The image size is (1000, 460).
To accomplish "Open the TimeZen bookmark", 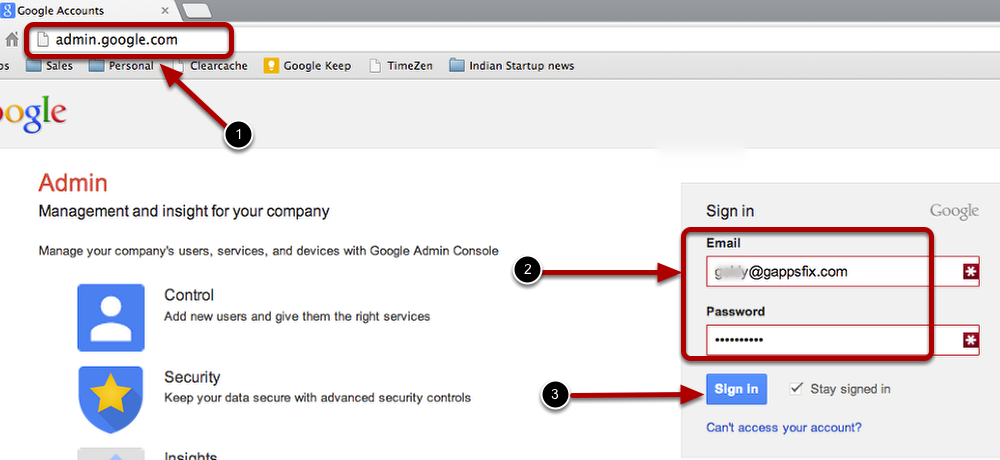I will pos(401,66).
